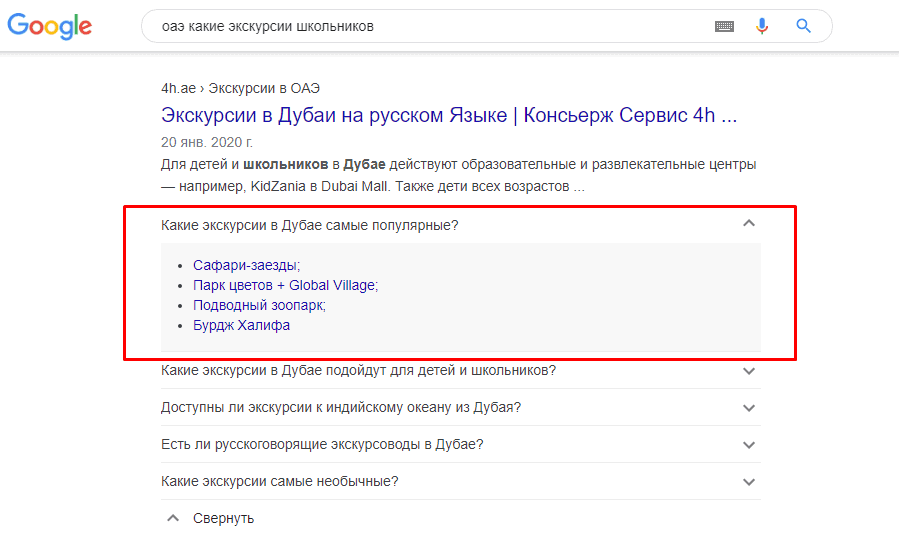Expand question about русскоговорящие экскурсоводы
899x553 pixels.
coord(460,445)
